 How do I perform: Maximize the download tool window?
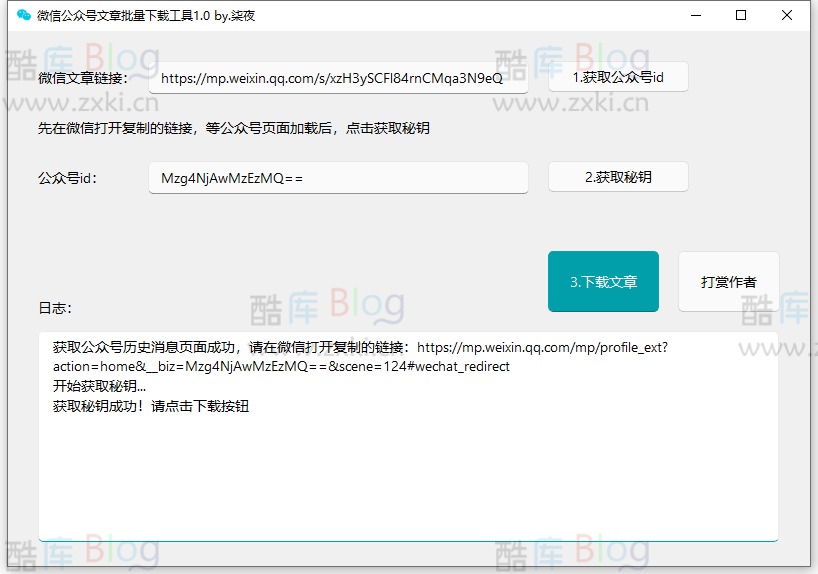click(741, 15)
